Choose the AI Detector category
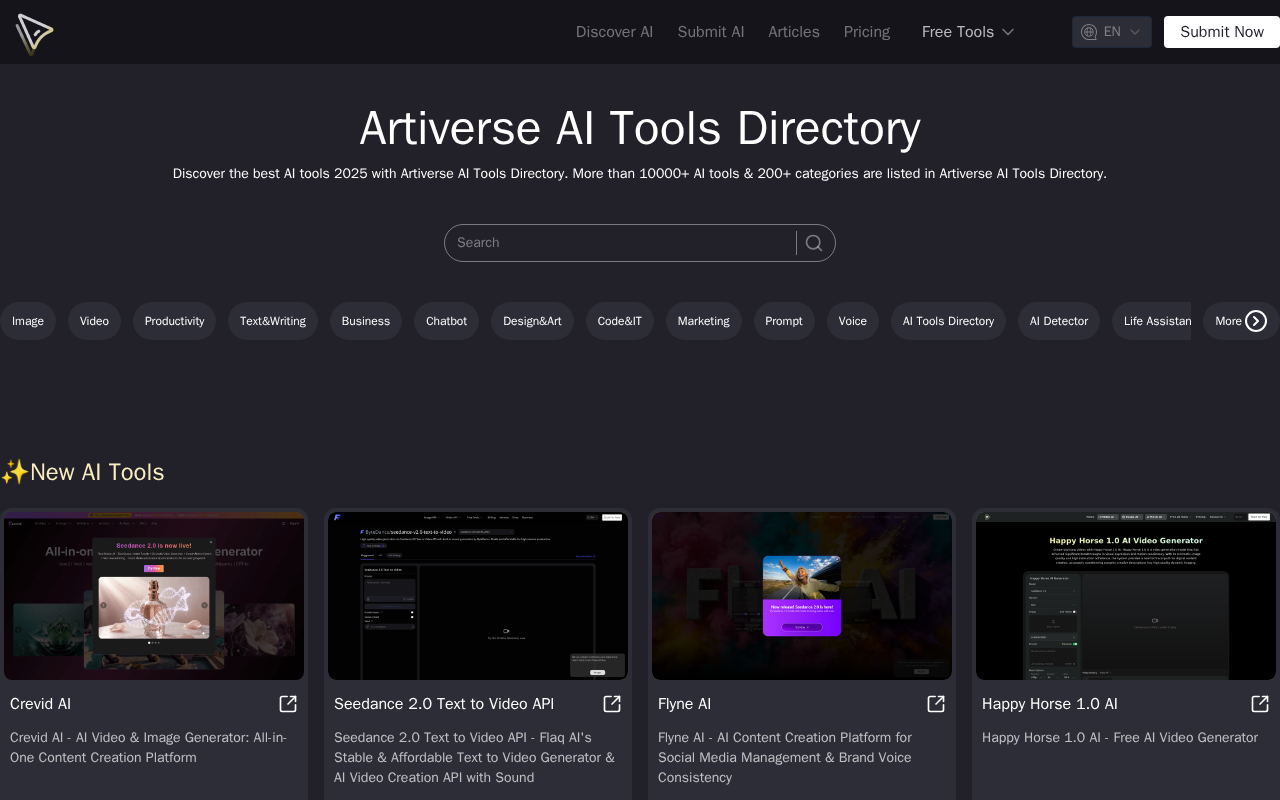Screen dimensions: 1280x800 click(x=1058, y=321)
